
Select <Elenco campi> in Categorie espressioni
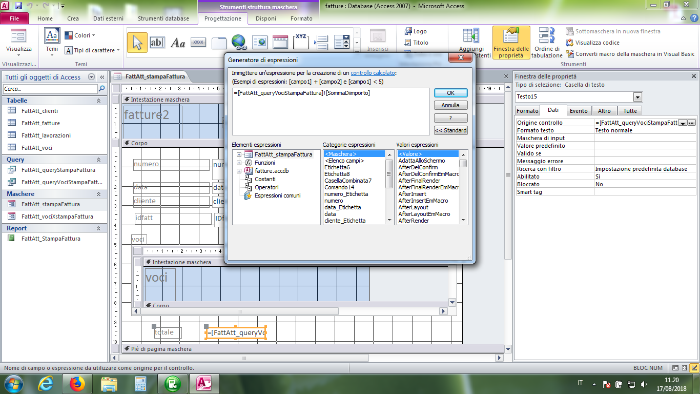click(x=344, y=161)
